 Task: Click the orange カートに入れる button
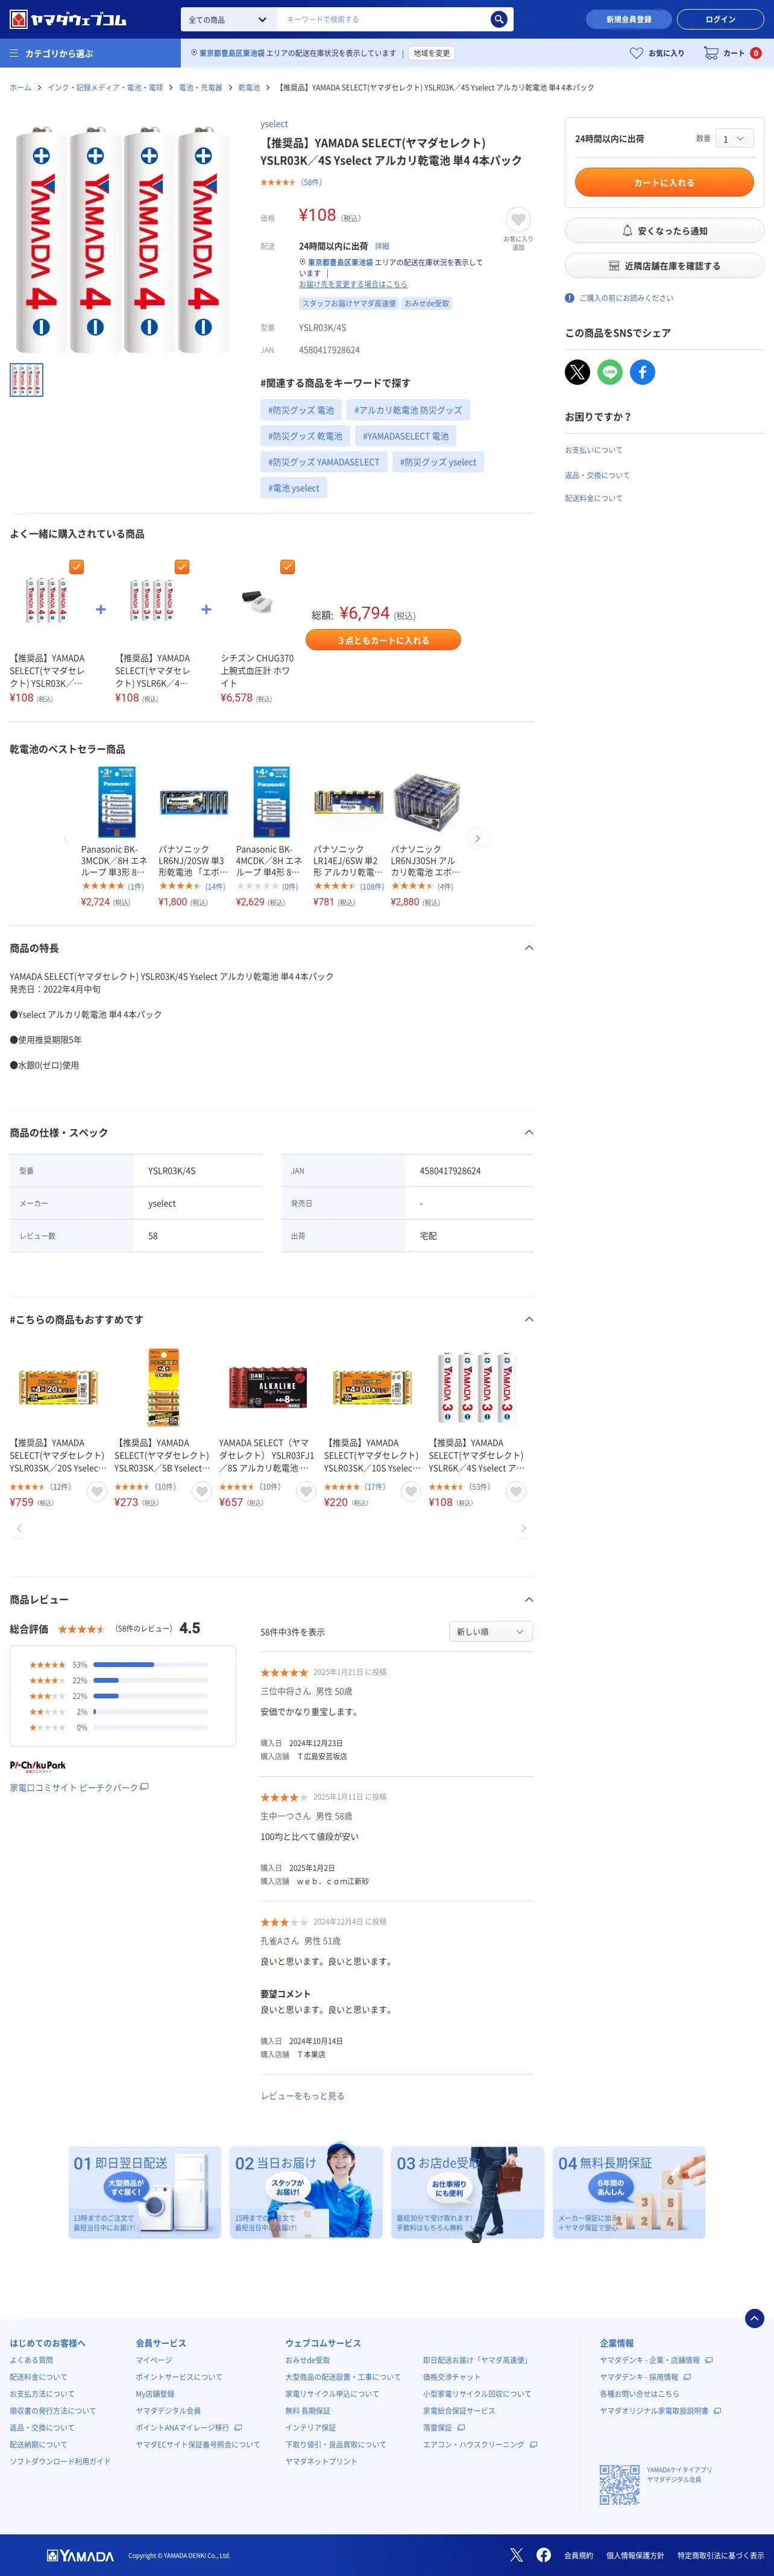click(664, 182)
